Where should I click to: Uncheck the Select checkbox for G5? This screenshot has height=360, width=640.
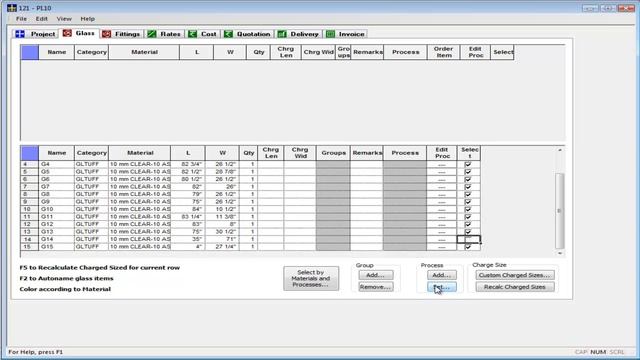(468, 171)
